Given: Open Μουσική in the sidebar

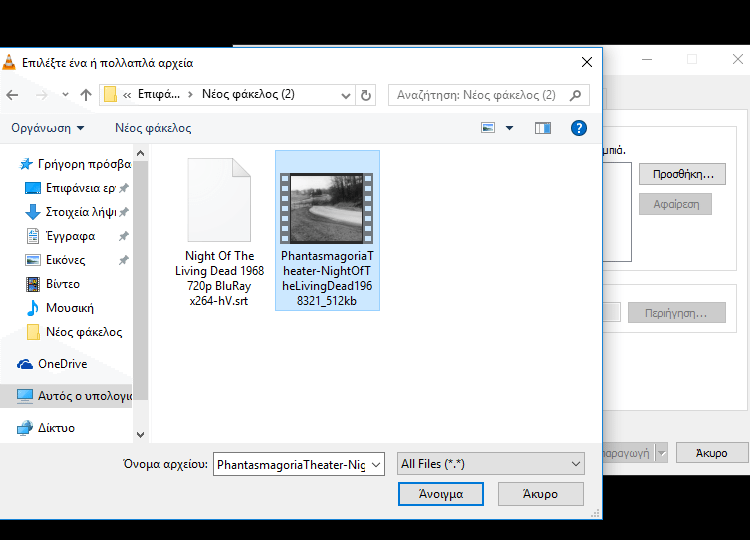Looking at the screenshot, I should (60, 308).
